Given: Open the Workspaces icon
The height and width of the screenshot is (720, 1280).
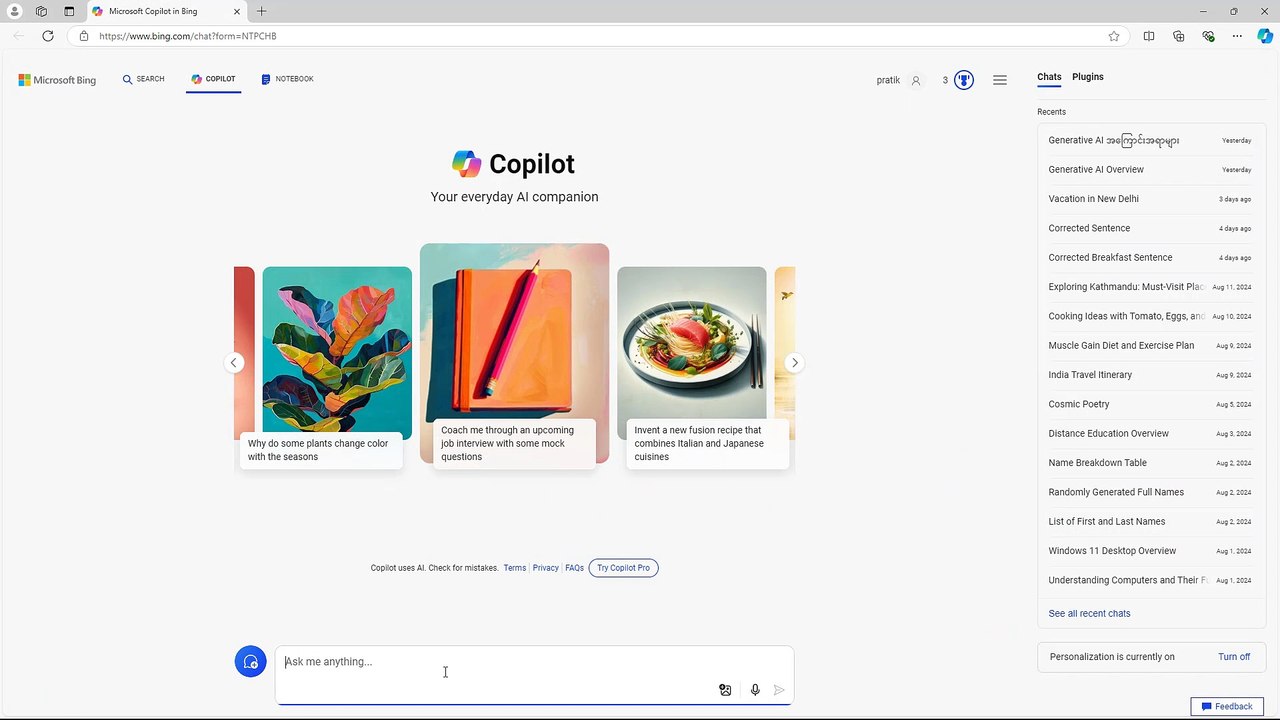Looking at the screenshot, I should [41, 11].
